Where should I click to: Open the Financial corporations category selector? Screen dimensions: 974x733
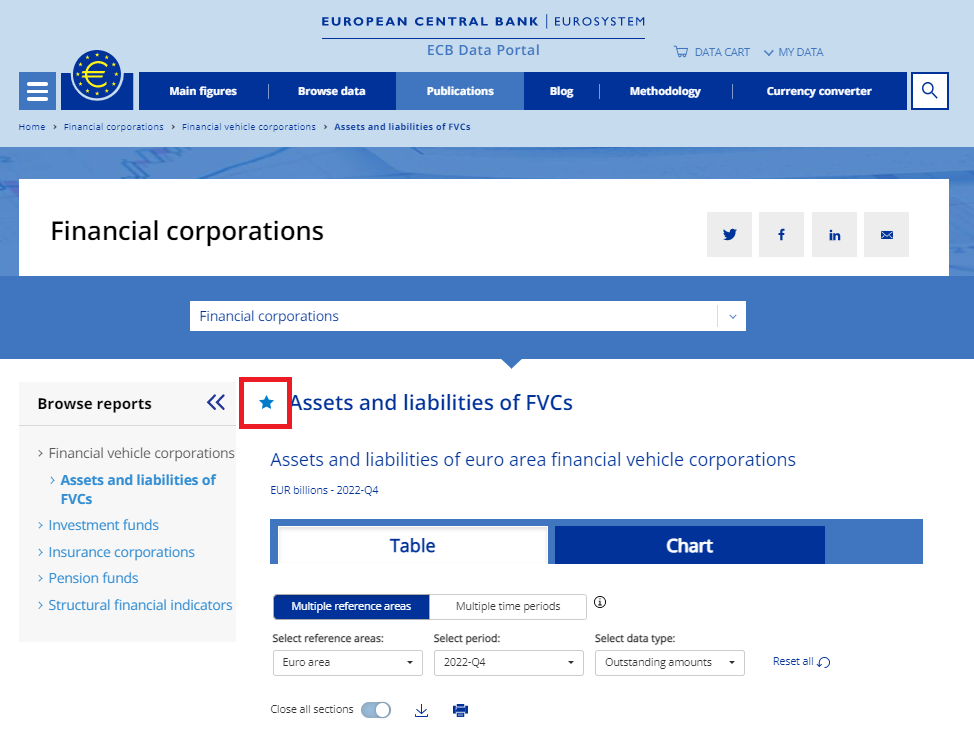pyautogui.click(x=467, y=316)
